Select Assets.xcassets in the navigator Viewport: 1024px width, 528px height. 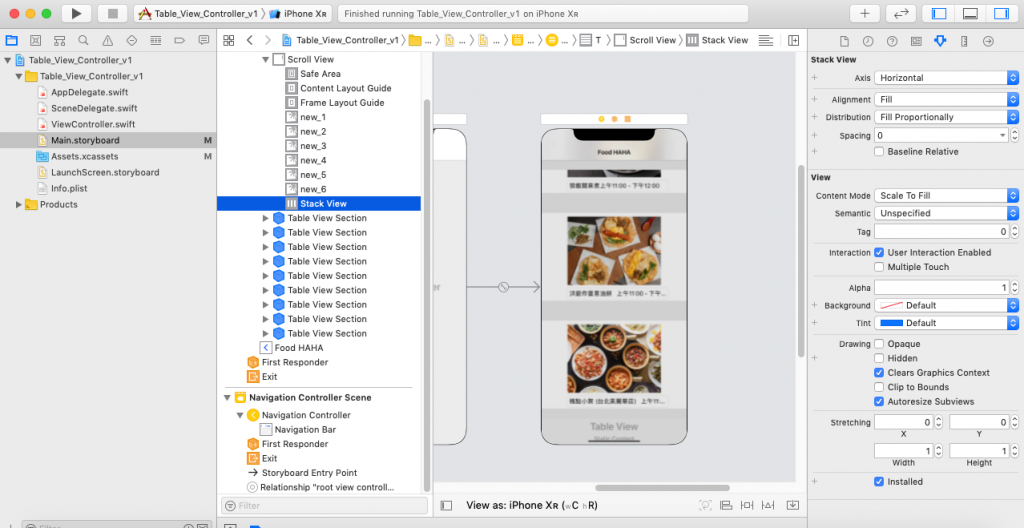(85, 156)
